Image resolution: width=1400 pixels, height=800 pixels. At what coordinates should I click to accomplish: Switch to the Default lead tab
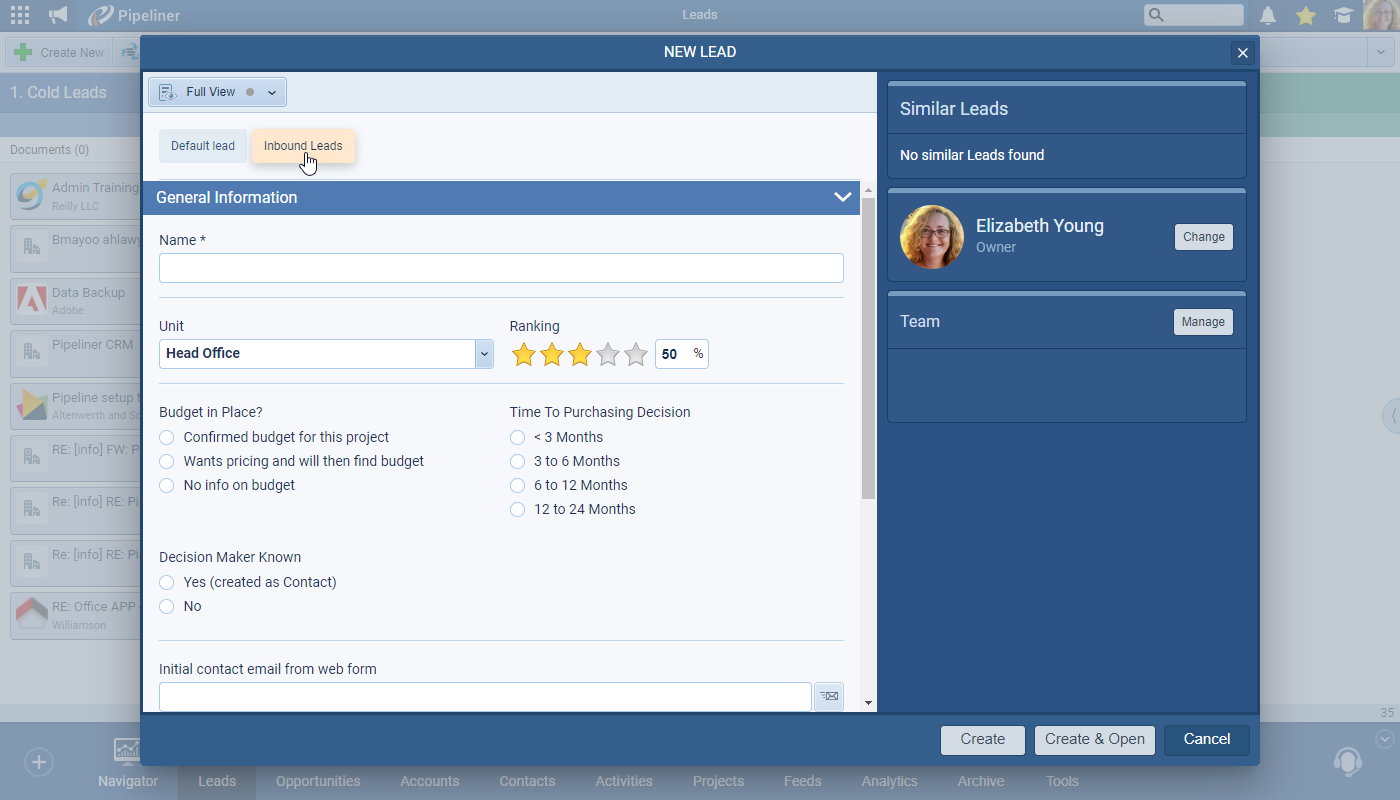[x=203, y=146]
